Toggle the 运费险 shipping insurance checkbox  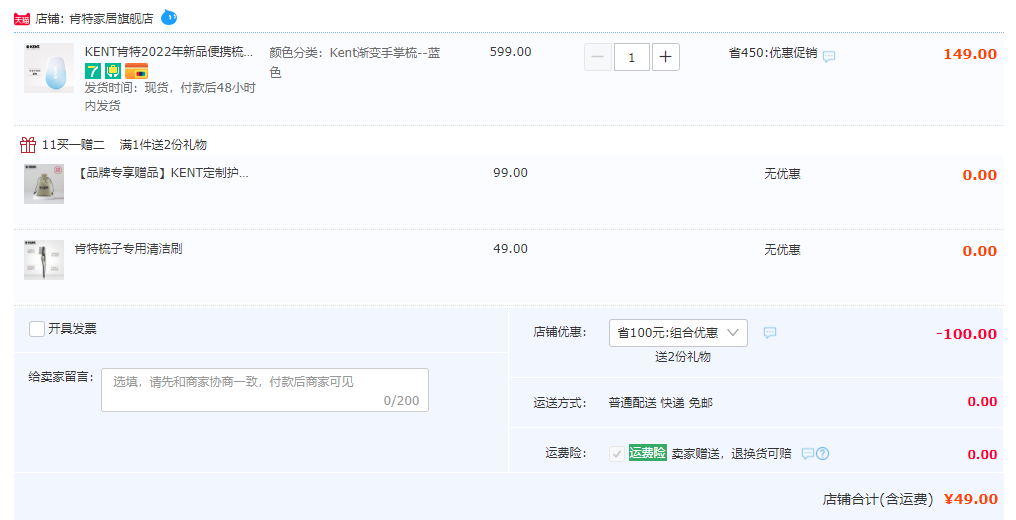pos(617,454)
